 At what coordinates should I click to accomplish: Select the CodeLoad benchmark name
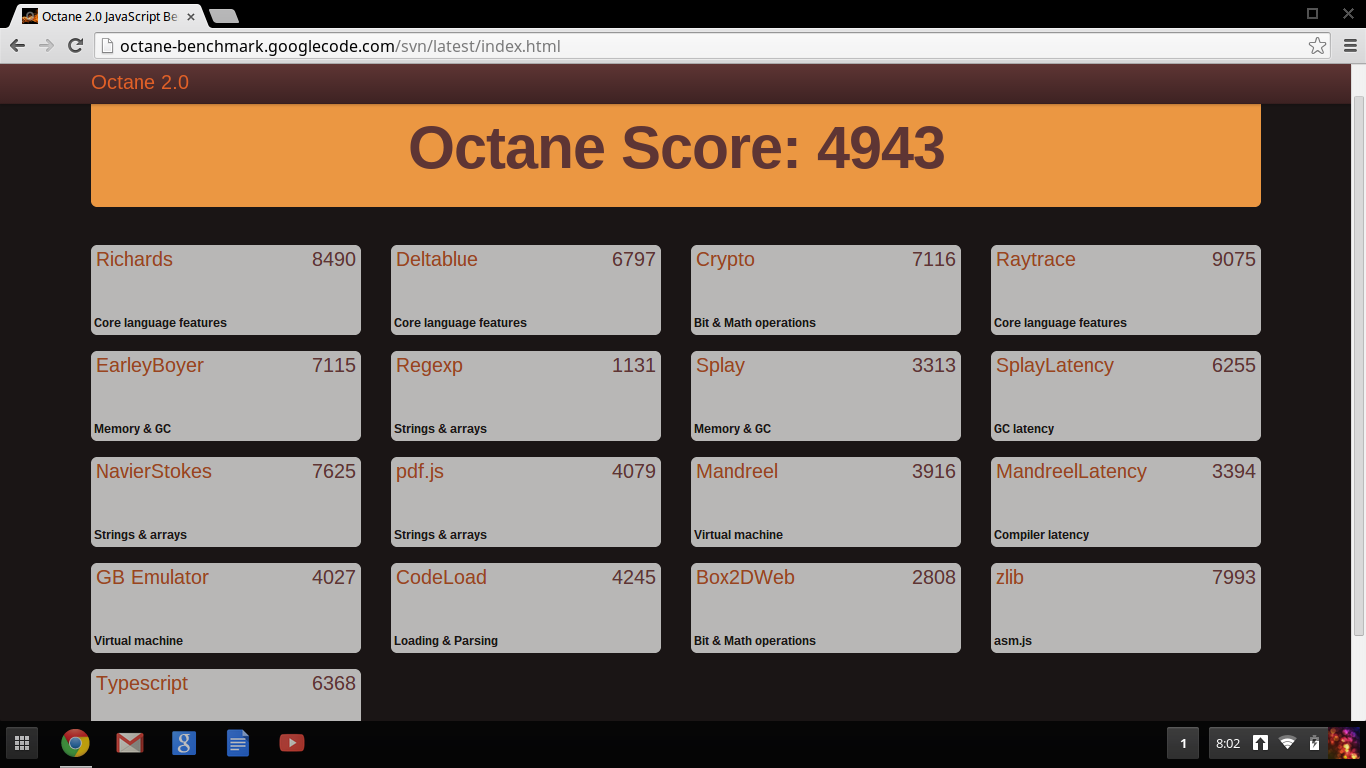point(441,577)
